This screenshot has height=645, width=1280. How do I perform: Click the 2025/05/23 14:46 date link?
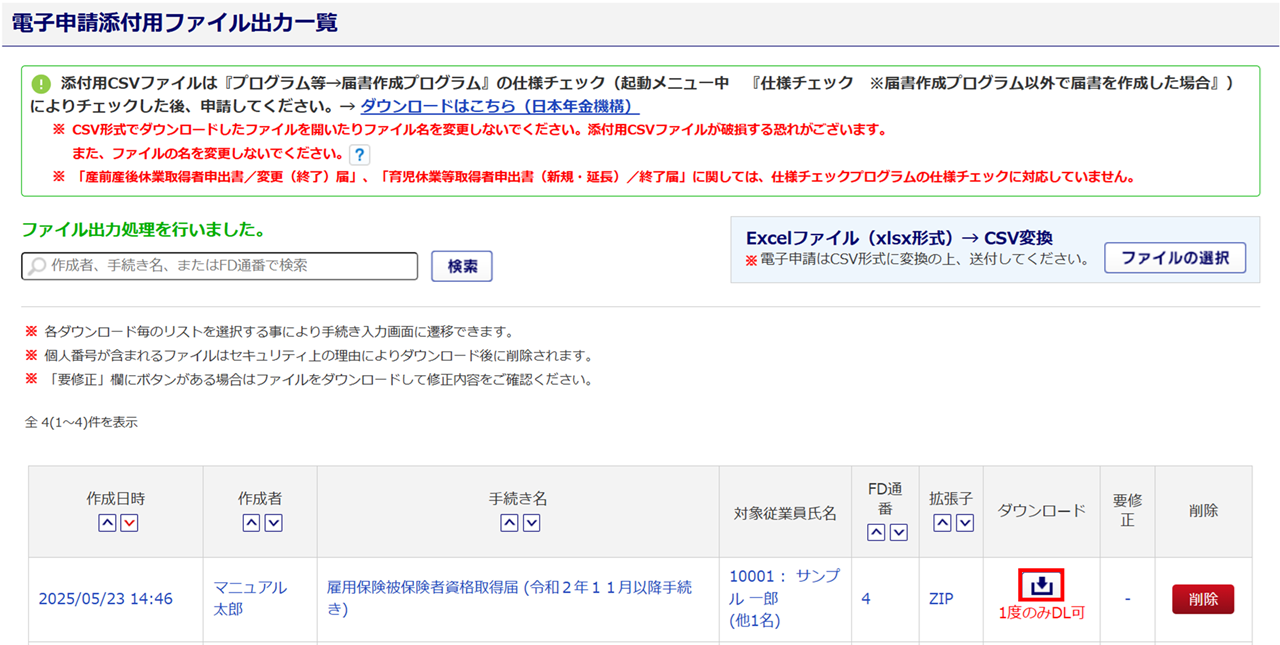105,599
